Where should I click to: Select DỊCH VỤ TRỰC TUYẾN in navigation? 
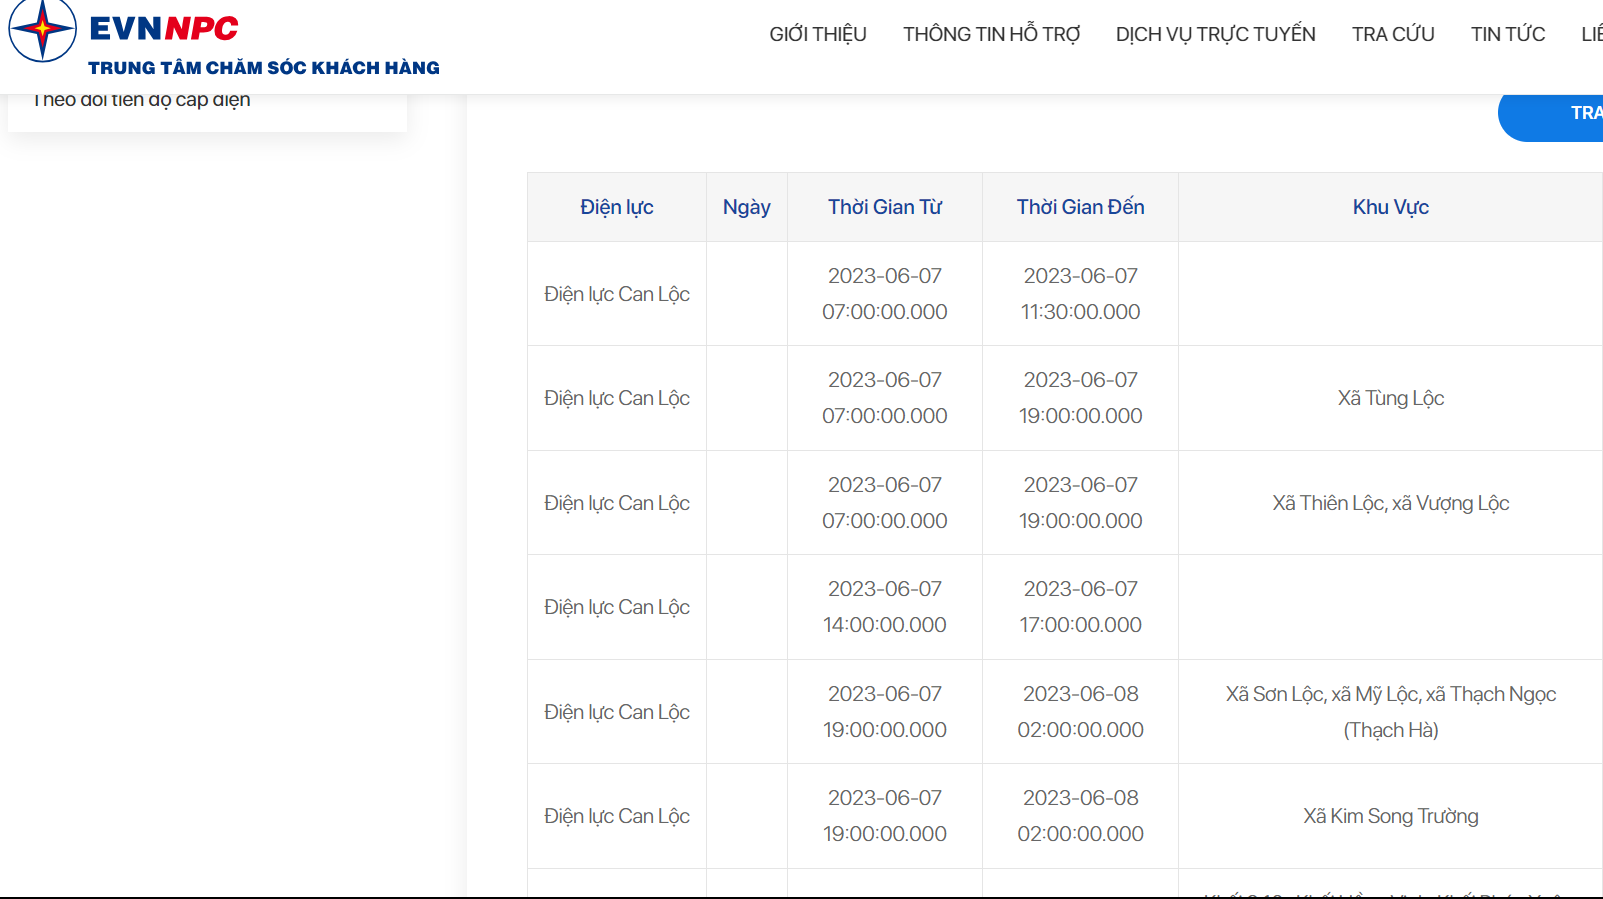pyautogui.click(x=1215, y=34)
